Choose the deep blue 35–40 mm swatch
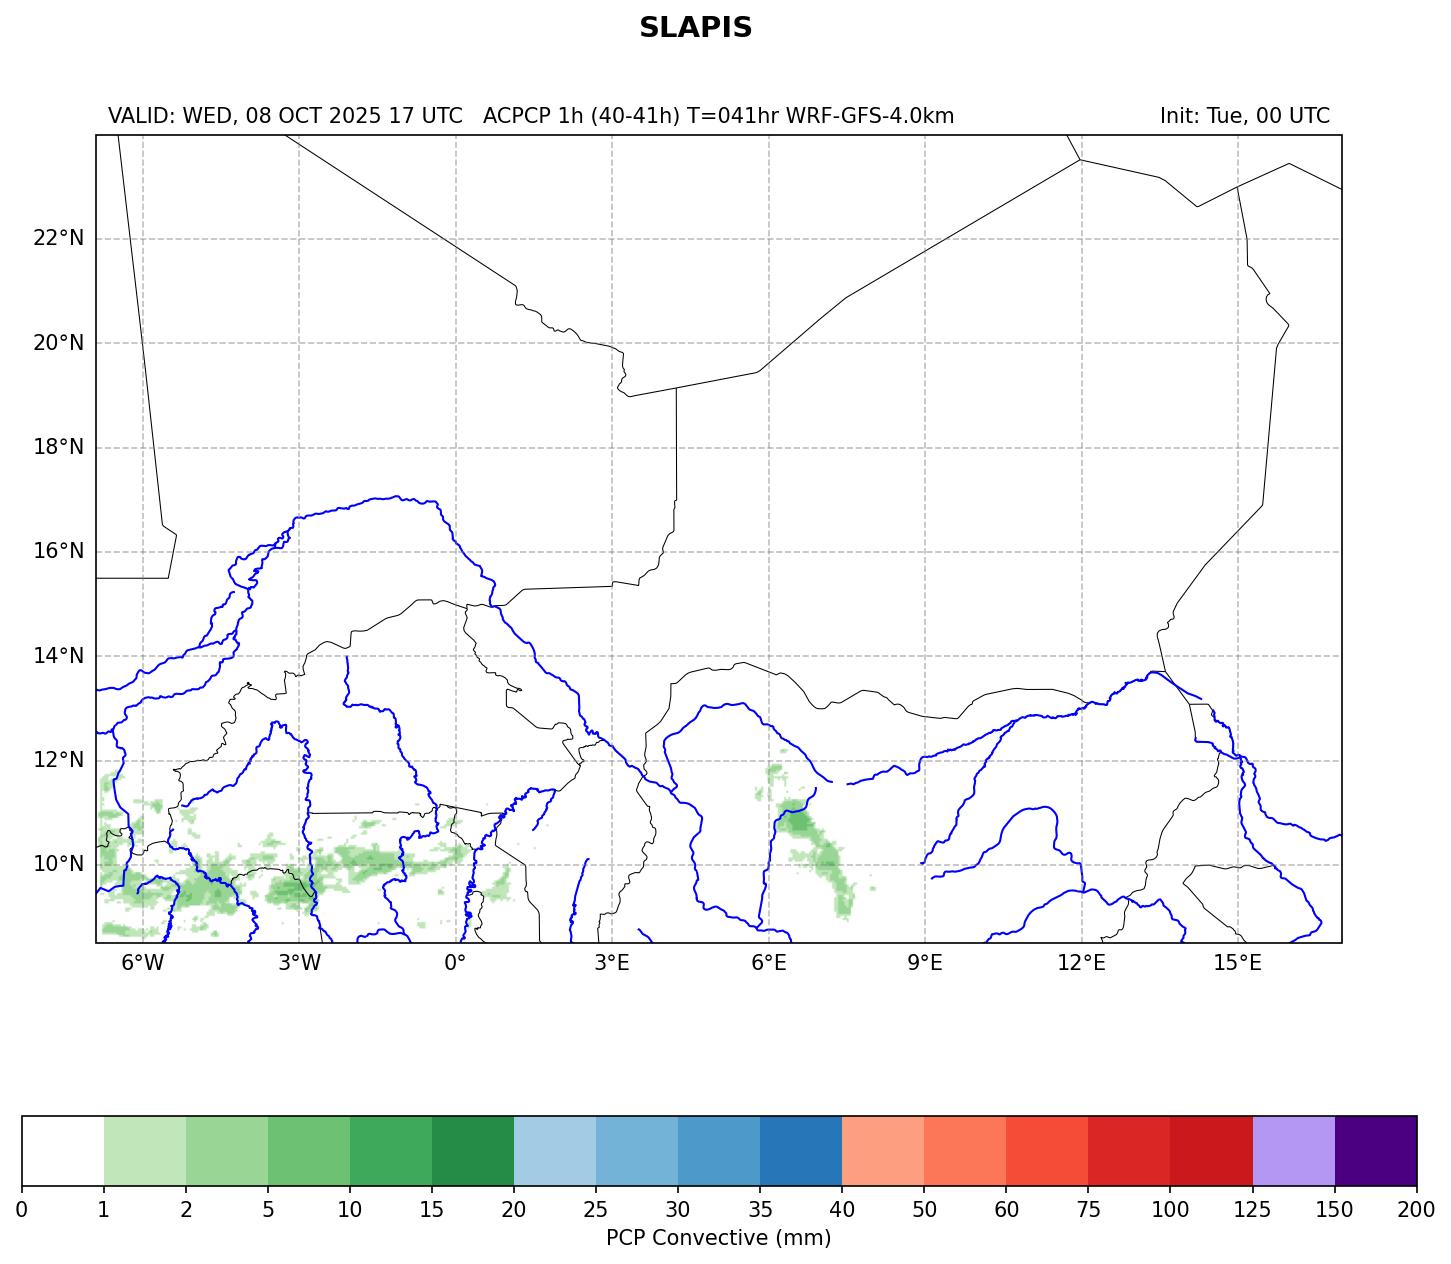Image resolution: width=1451 pixels, height=1264 pixels. click(801, 1150)
